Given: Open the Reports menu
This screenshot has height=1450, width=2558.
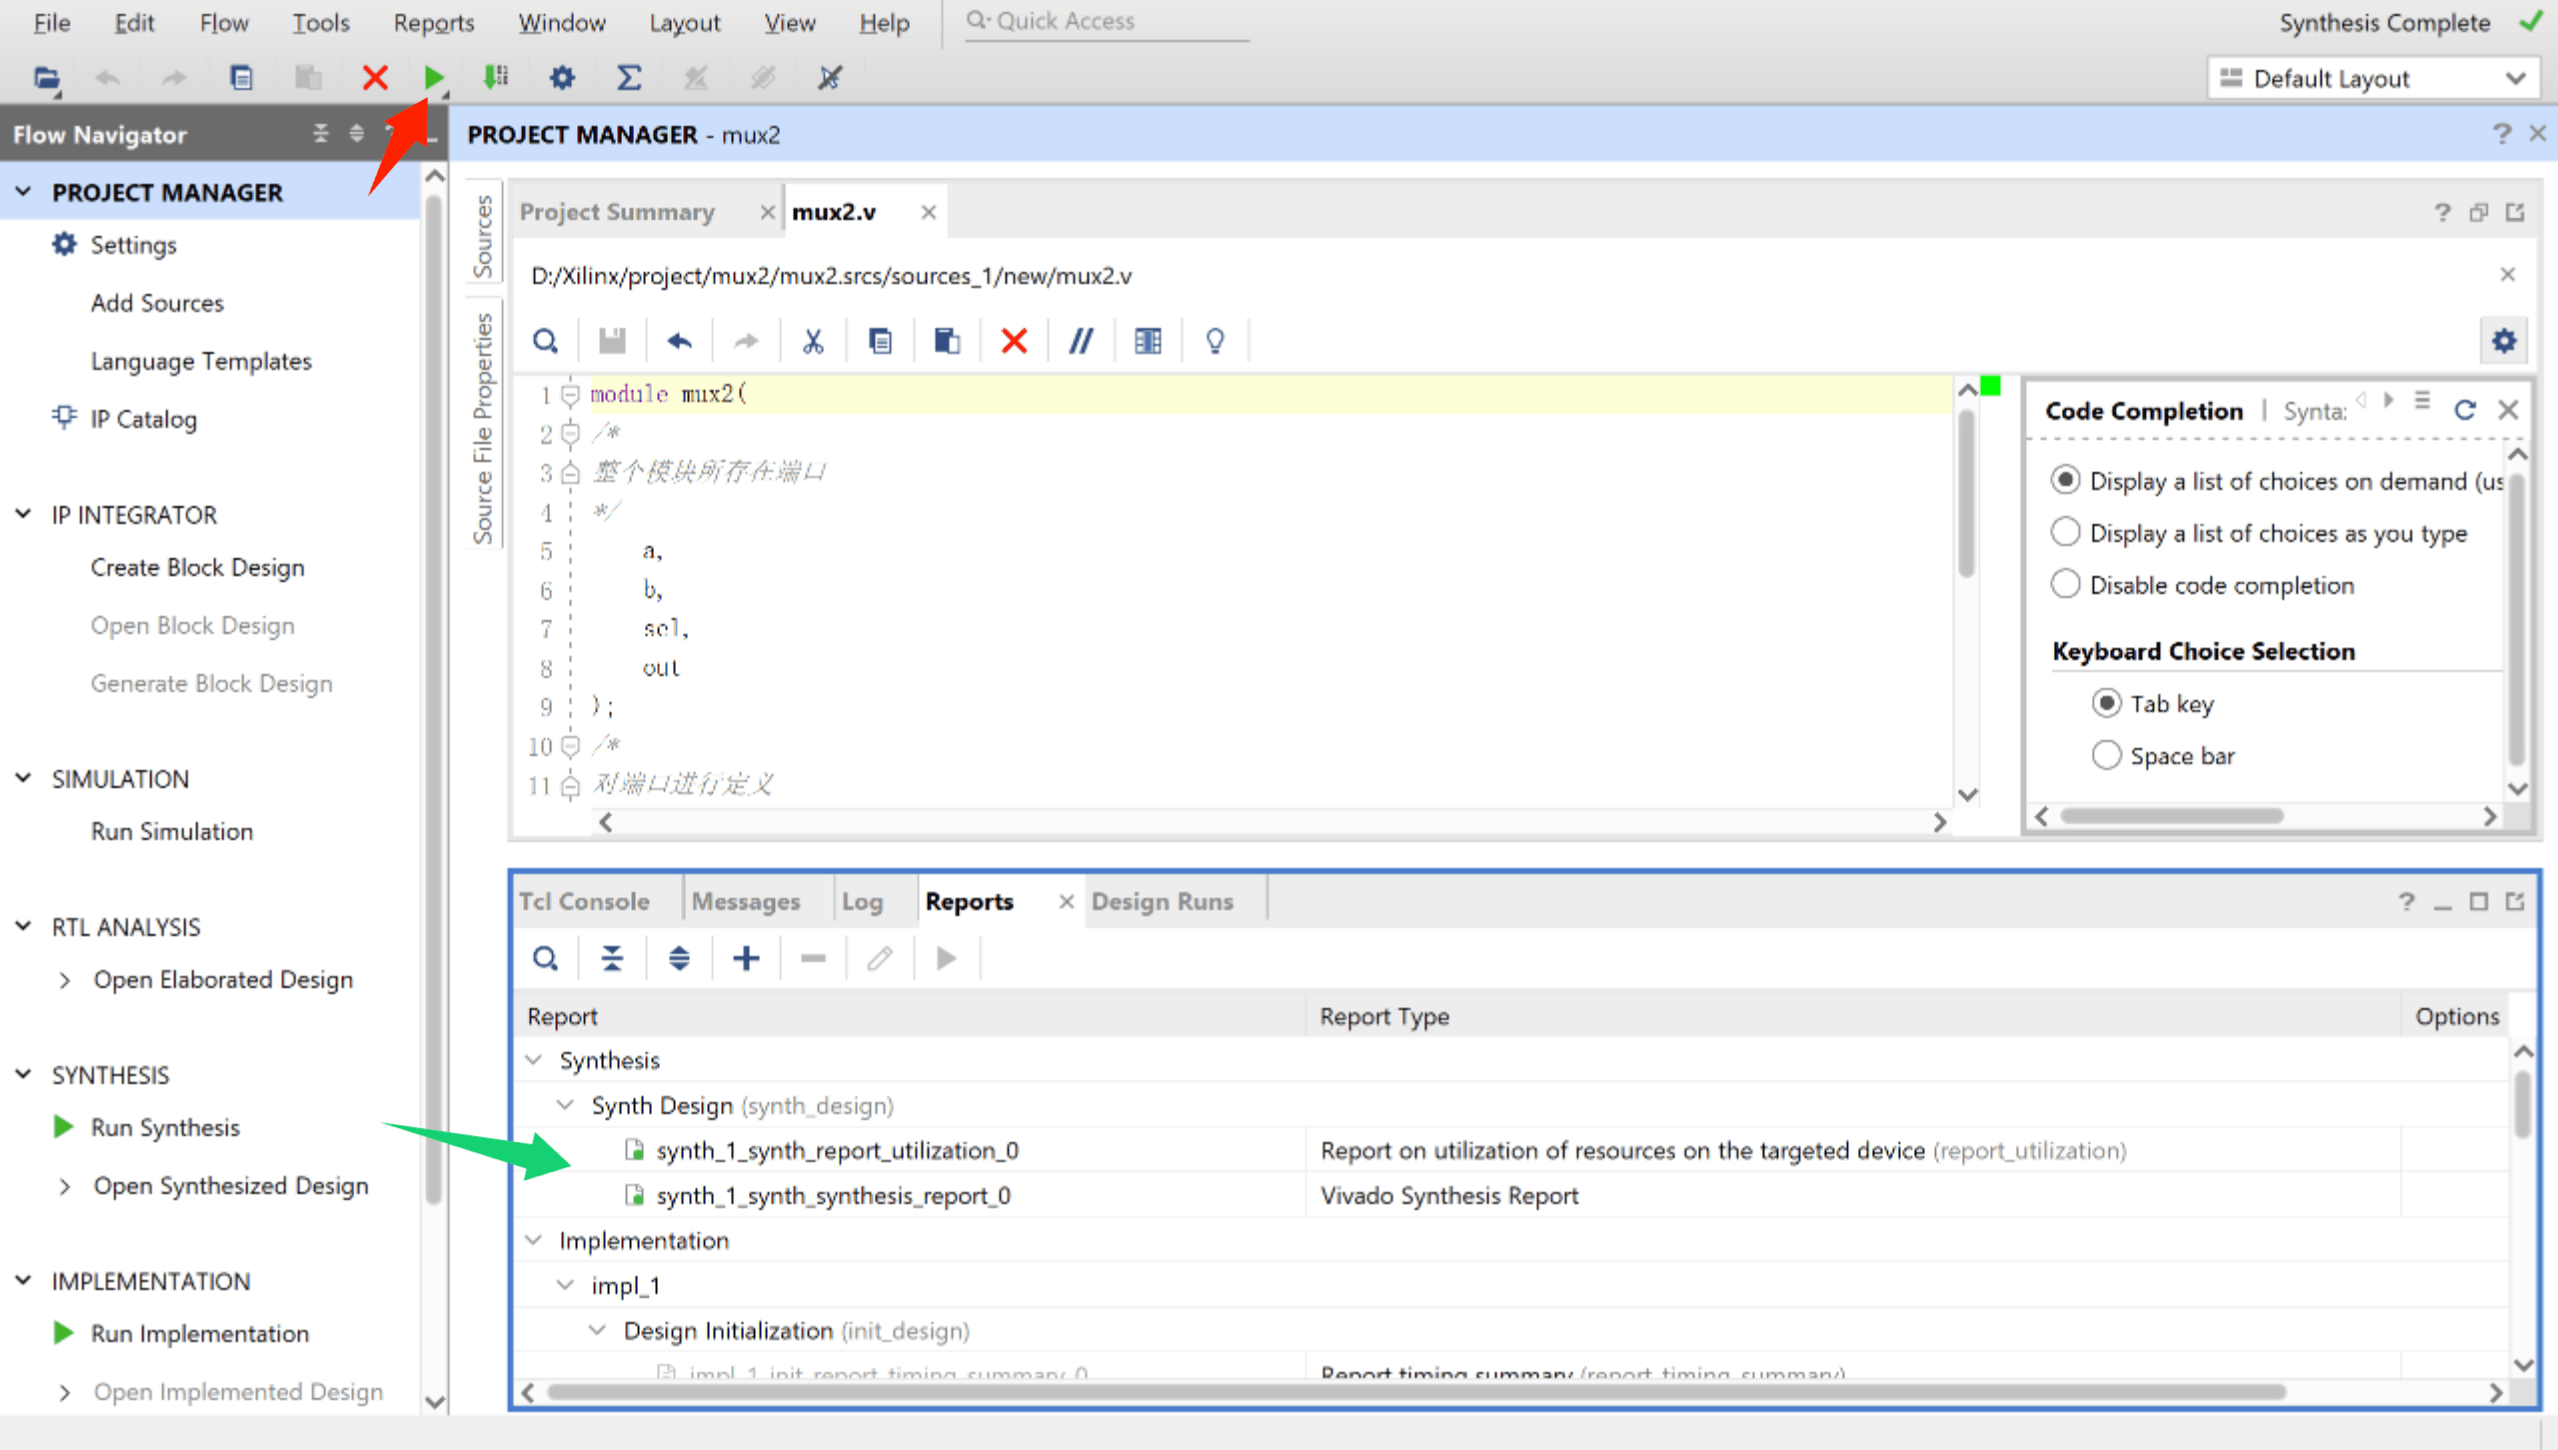Looking at the screenshot, I should (433, 22).
